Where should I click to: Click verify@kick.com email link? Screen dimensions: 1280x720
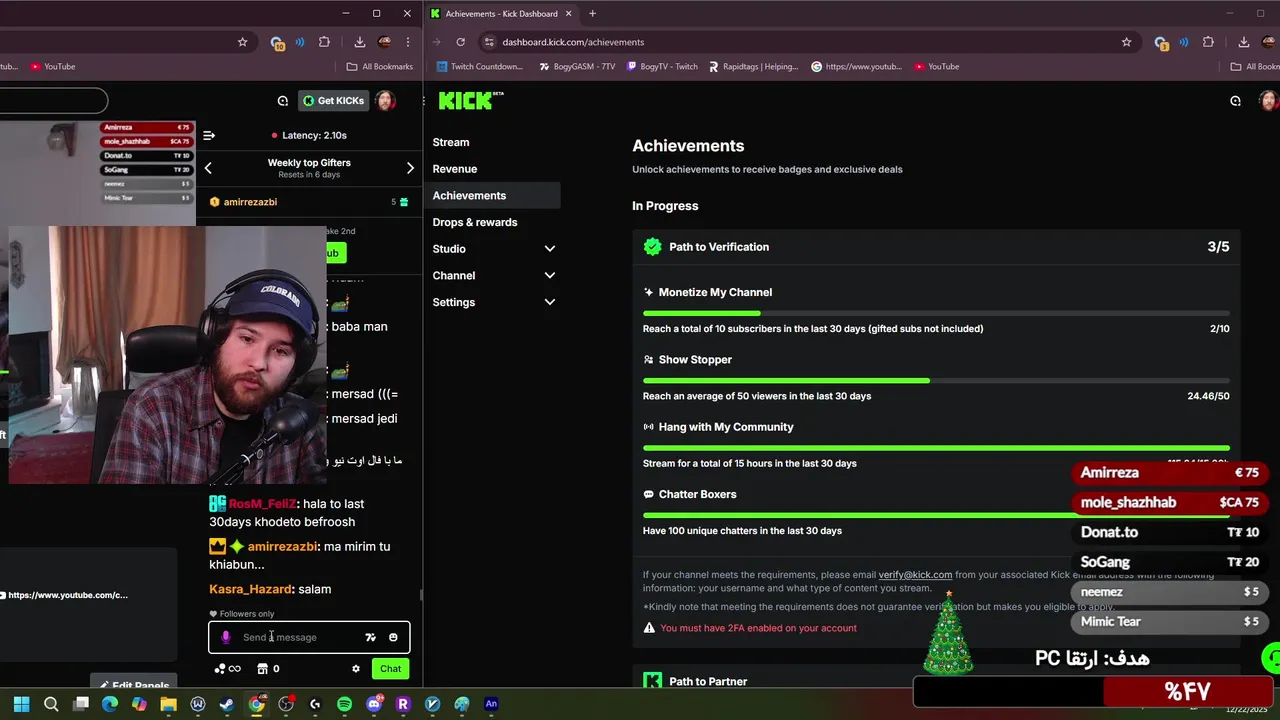[915, 575]
